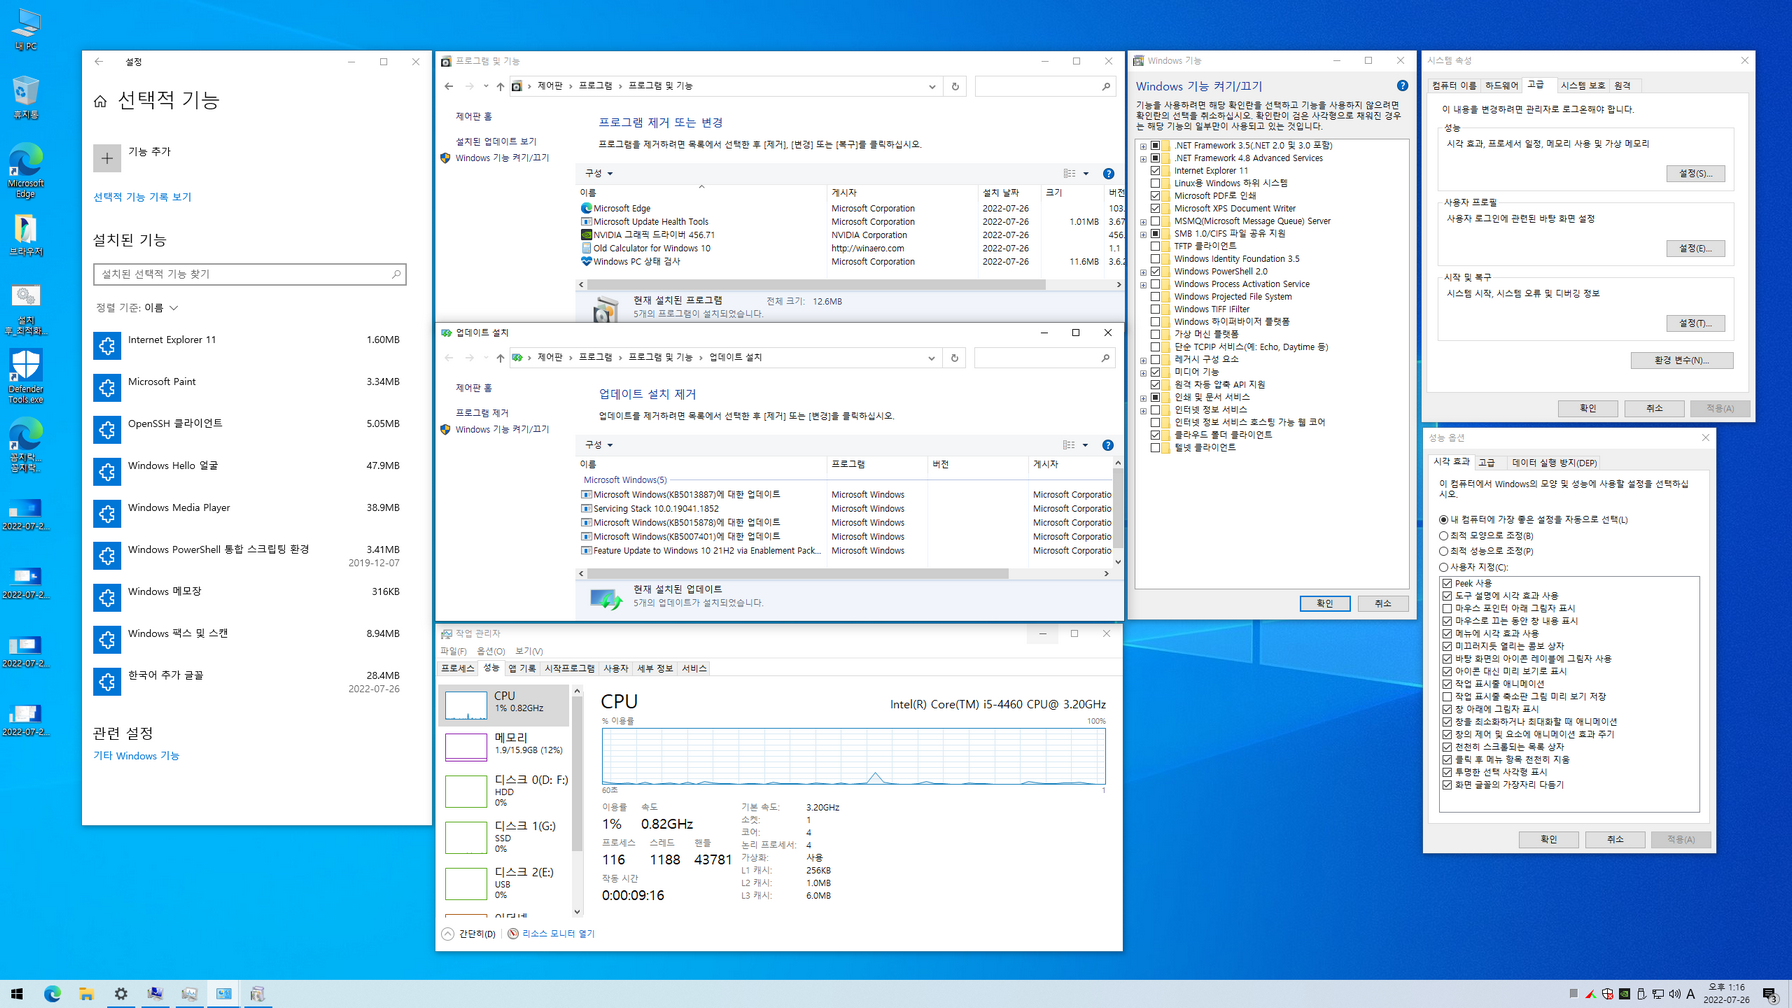1792x1008 pixels.
Task: Expand .NET Framework 3.5 tree node
Action: click(x=1143, y=146)
